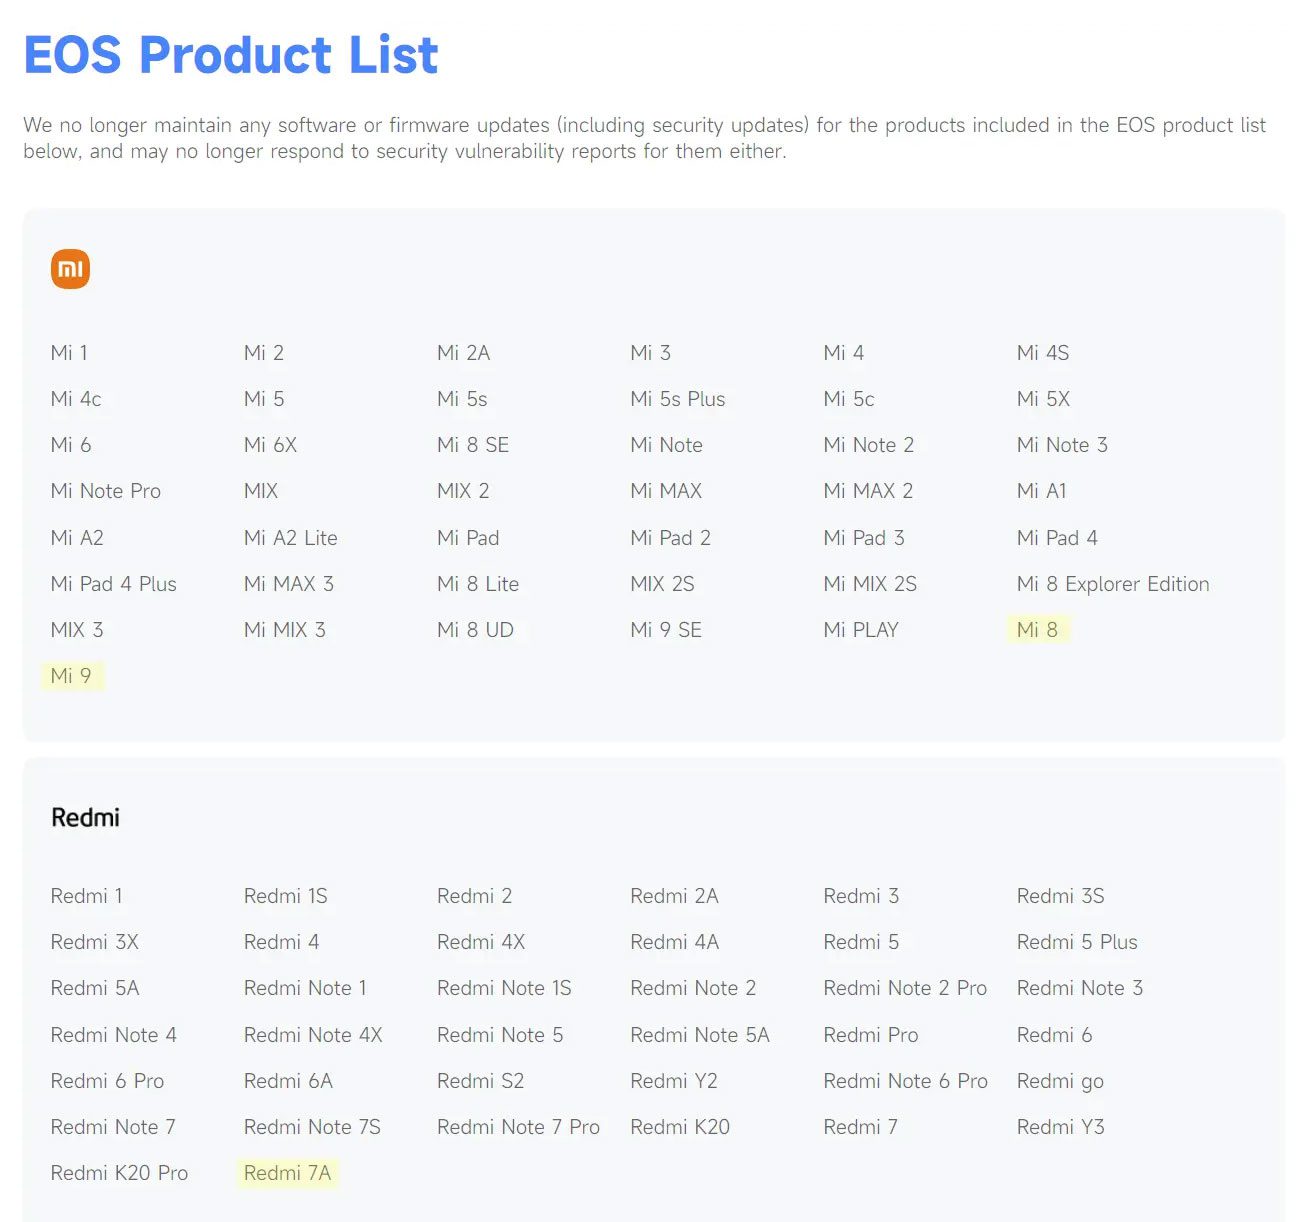Click the highlighted Redmi 7A entry
Viewport: 1303px width, 1222px height.
pos(287,1173)
